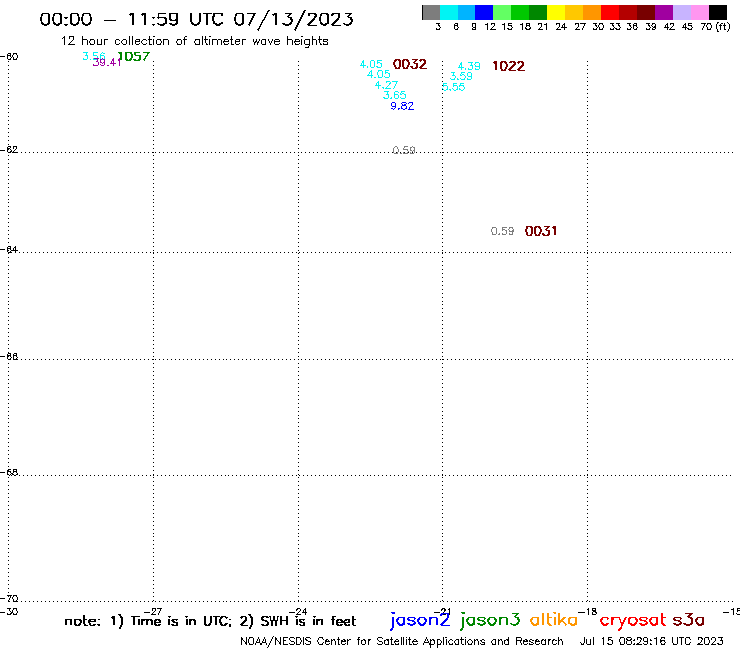Click the 5.55 wave height value
740x650 pixels.
tap(454, 87)
